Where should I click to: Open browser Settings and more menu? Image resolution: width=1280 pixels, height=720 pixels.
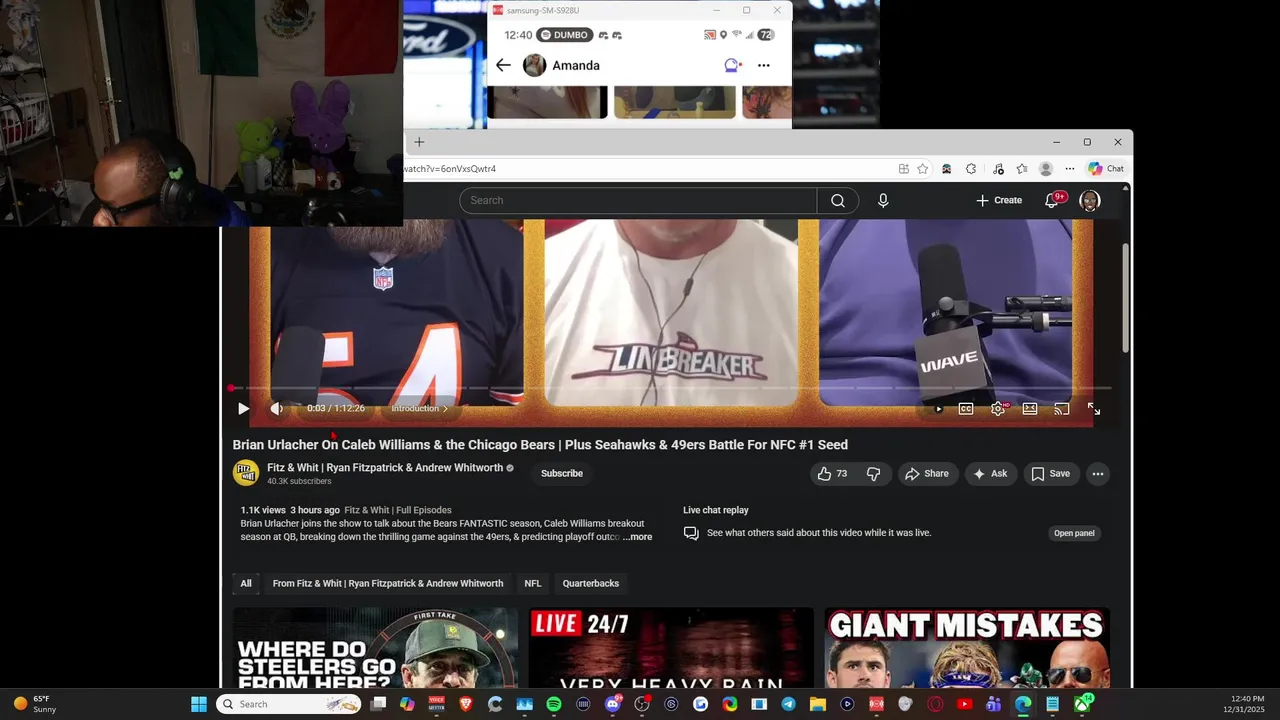[x=1070, y=169]
